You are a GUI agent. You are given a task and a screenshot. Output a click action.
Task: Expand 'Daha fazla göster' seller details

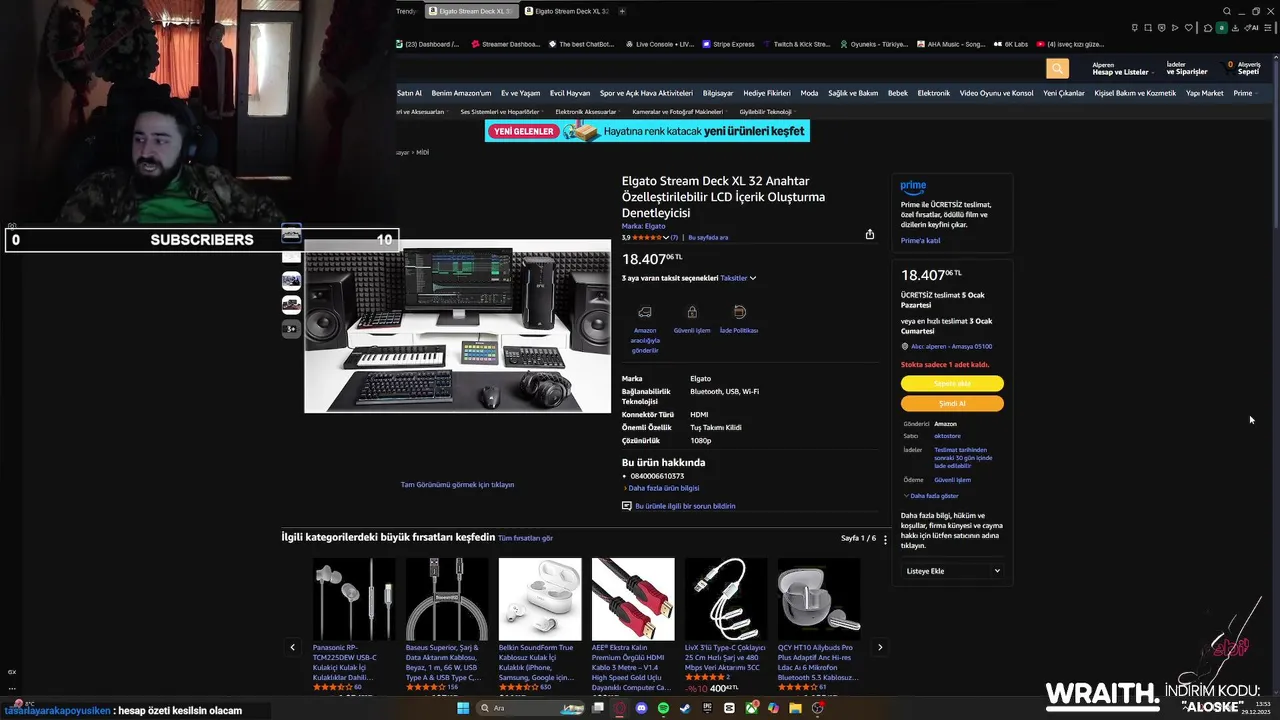[931, 496]
